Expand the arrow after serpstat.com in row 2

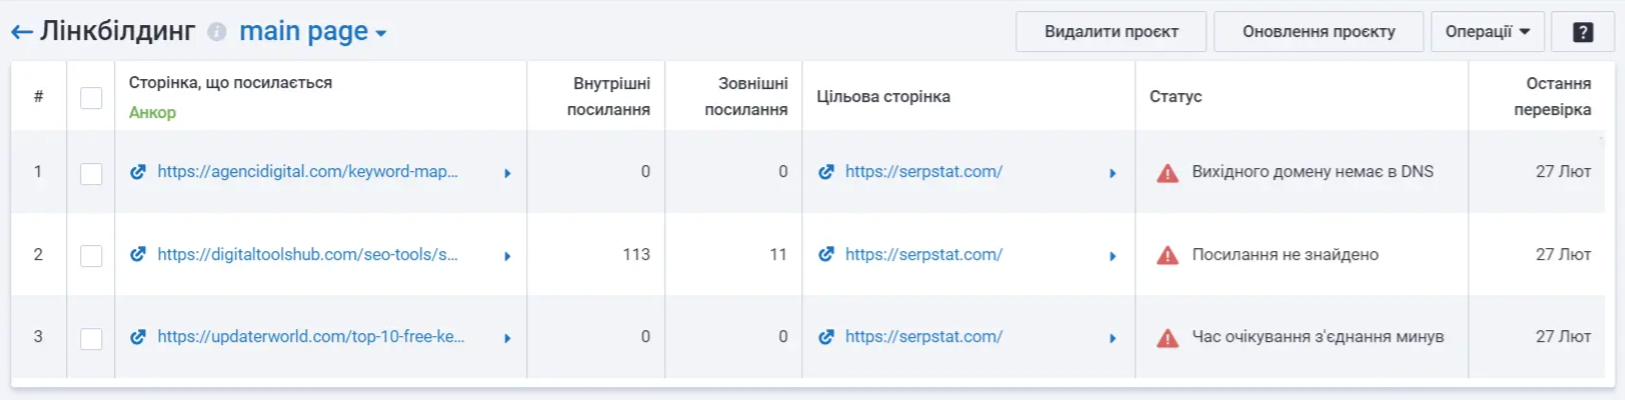coord(1113,256)
